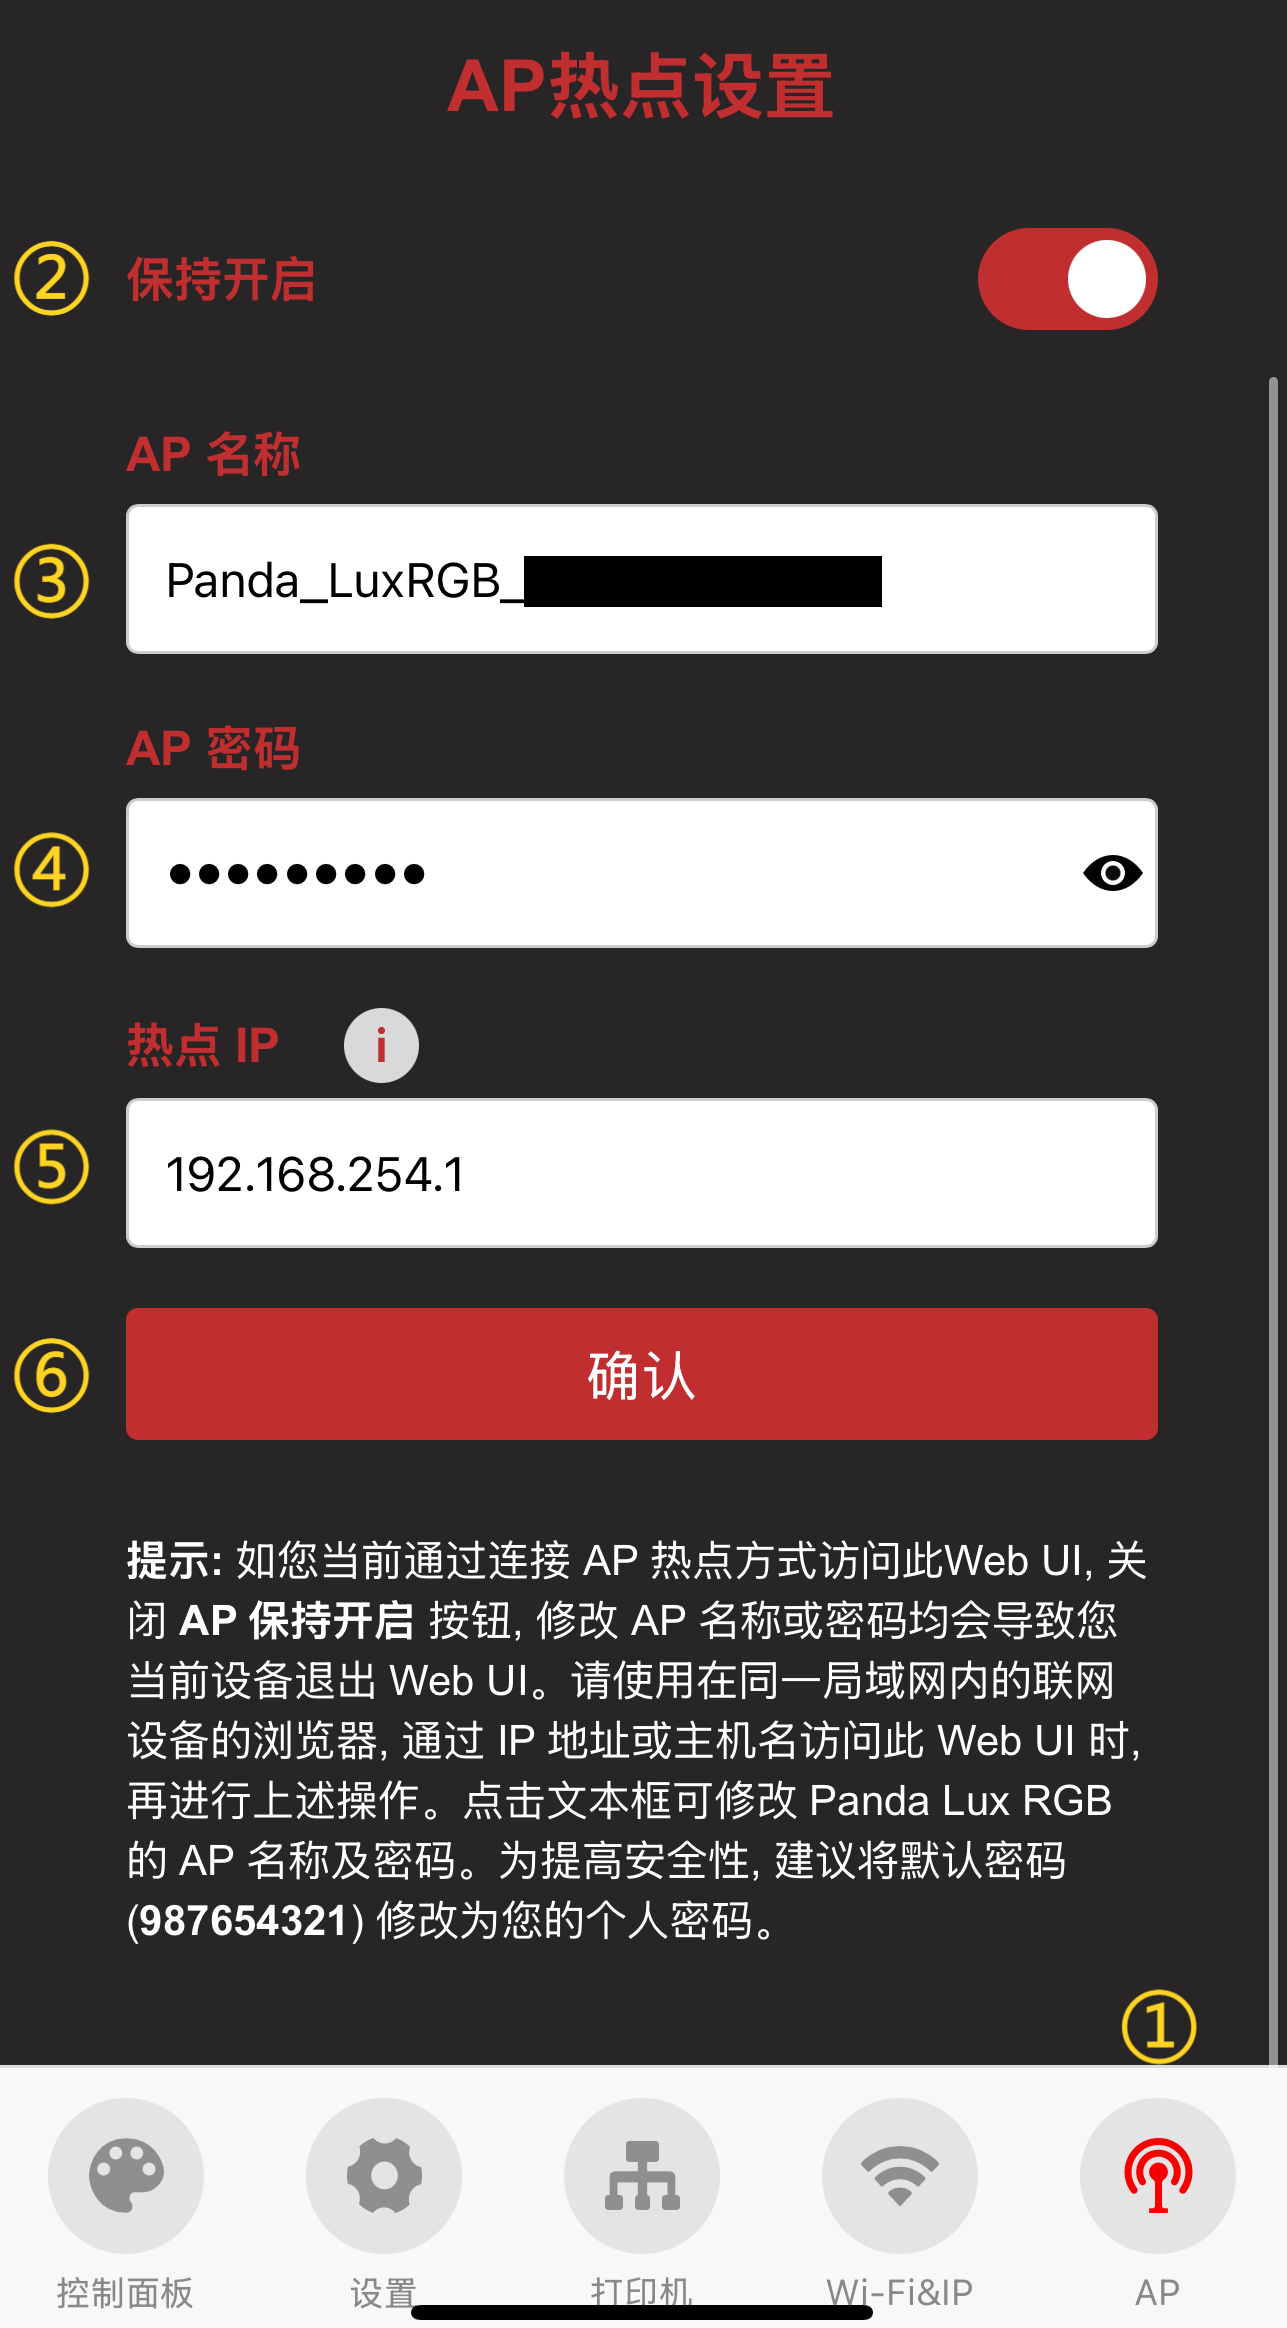Go to the 打印机 tab label
The height and width of the screenshot is (2328, 1287).
(642, 2292)
